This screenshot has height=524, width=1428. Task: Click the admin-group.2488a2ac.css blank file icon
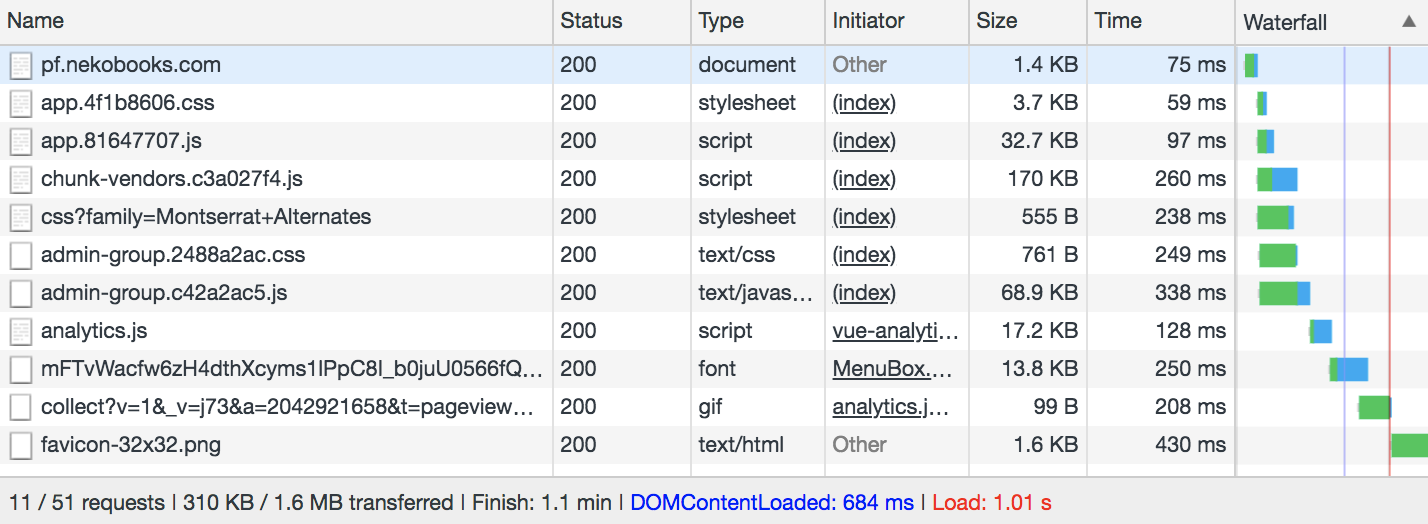pyautogui.click(x=21, y=256)
